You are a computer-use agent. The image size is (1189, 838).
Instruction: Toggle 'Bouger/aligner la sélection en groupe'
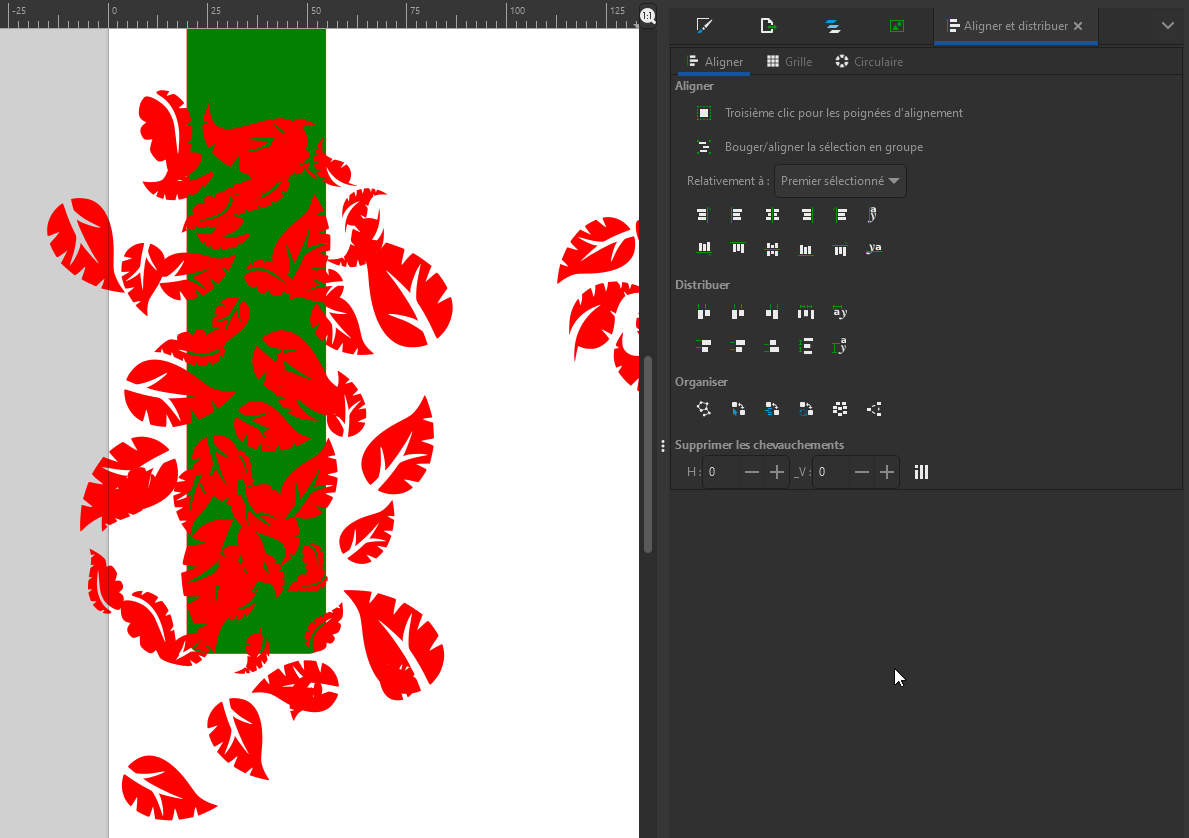[704, 147]
